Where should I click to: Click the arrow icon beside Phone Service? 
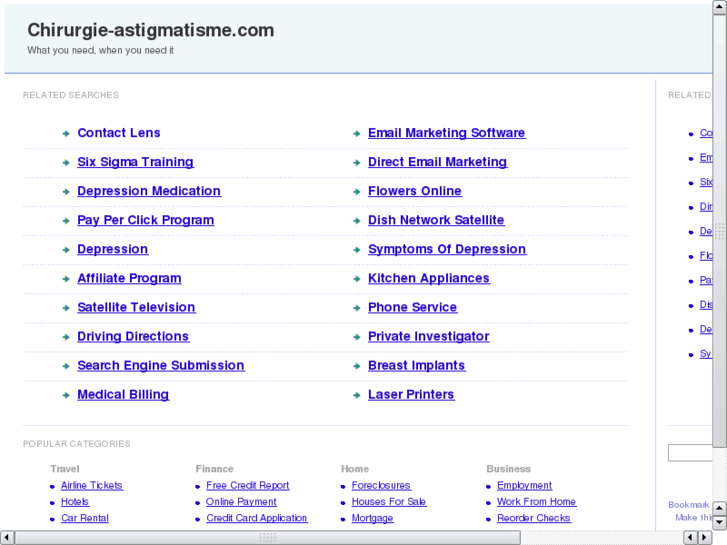pyautogui.click(x=357, y=308)
